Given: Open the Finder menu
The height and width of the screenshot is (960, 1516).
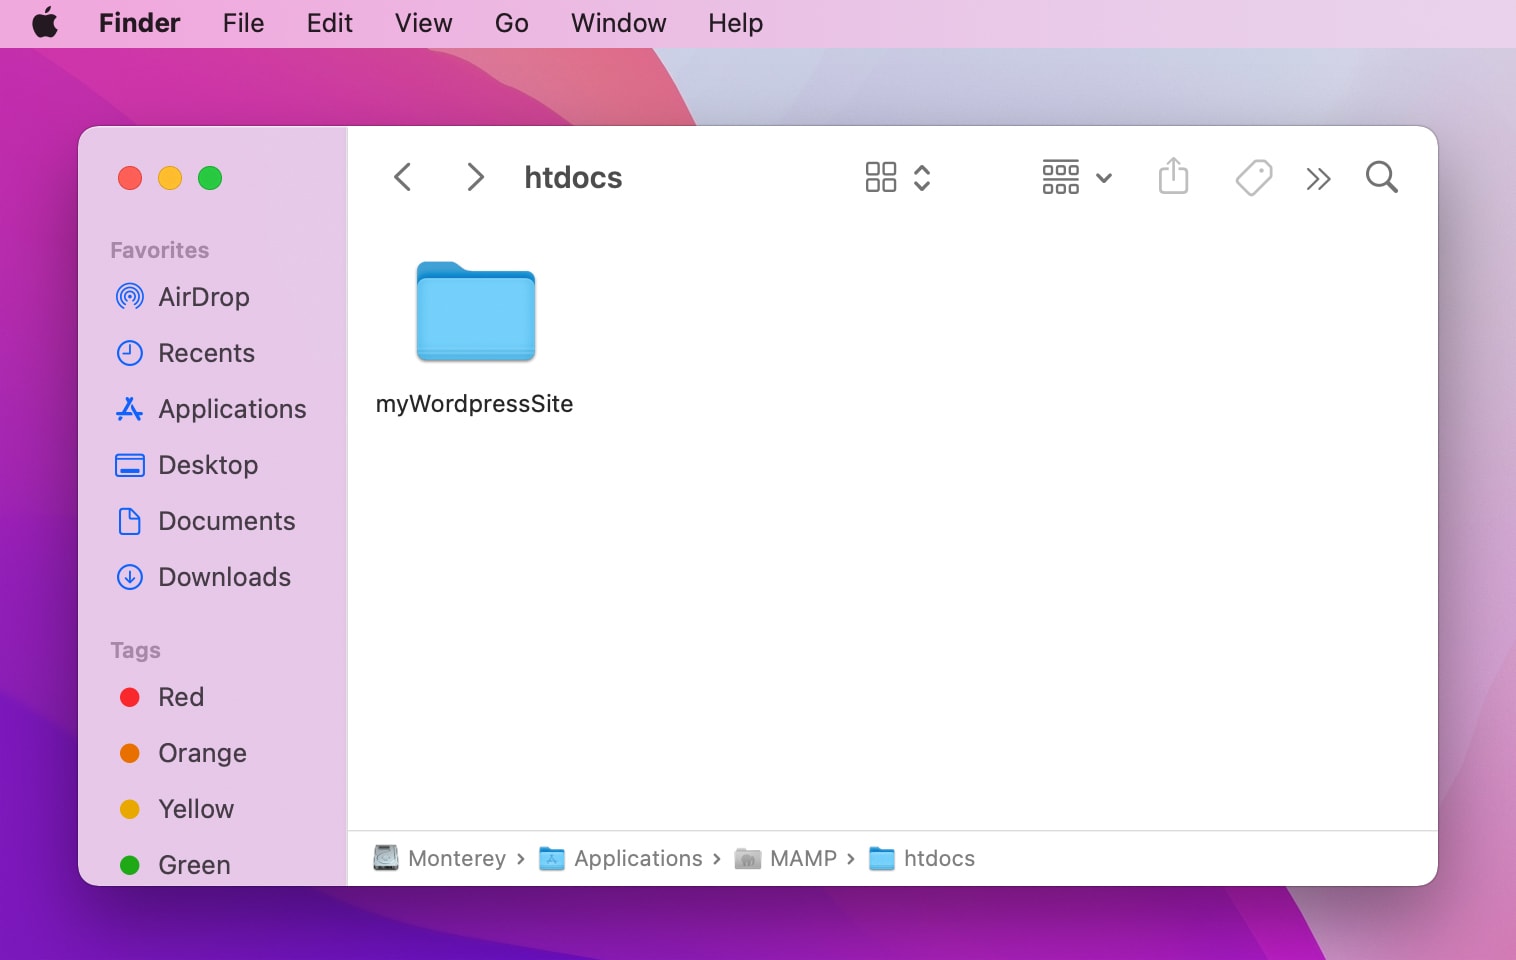Looking at the screenshot, I should tap(139, 23).
